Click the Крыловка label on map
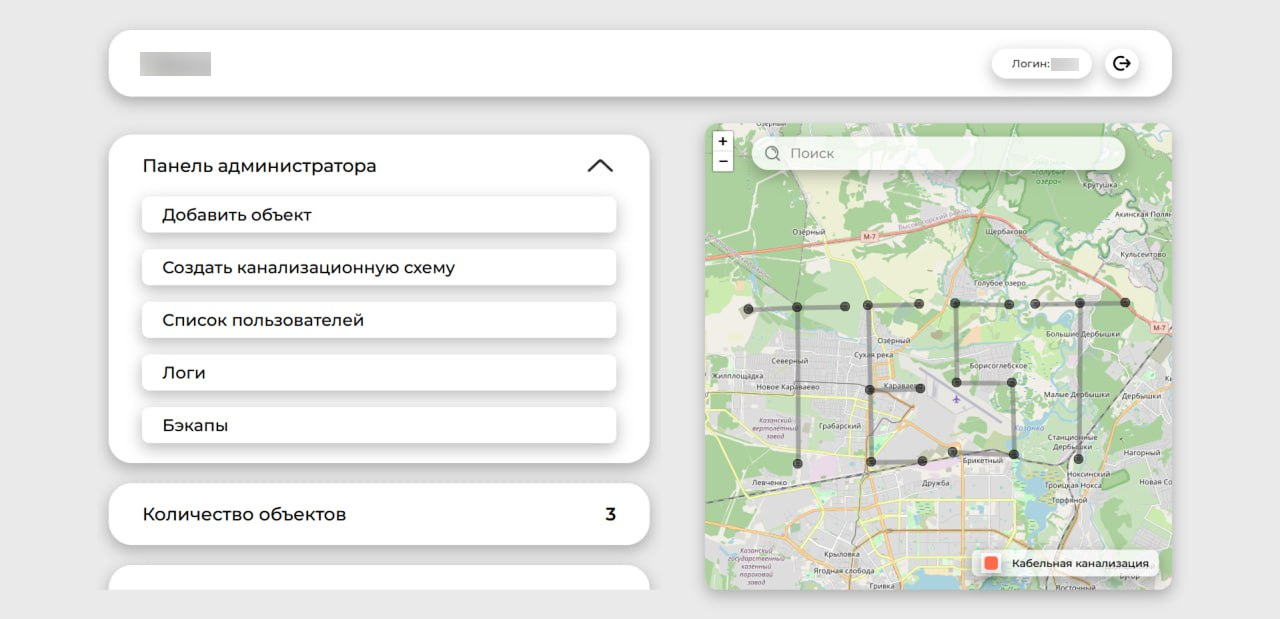 click(842, 553)
